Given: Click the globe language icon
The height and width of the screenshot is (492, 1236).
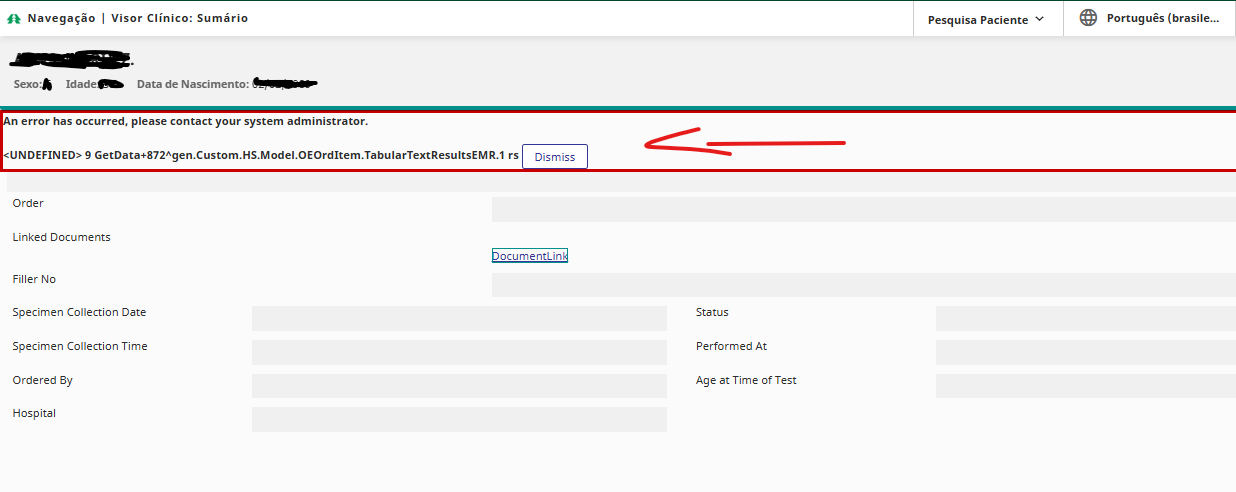Looking at the screenshot, I should pyautogui.click(x=1088, y=18).
